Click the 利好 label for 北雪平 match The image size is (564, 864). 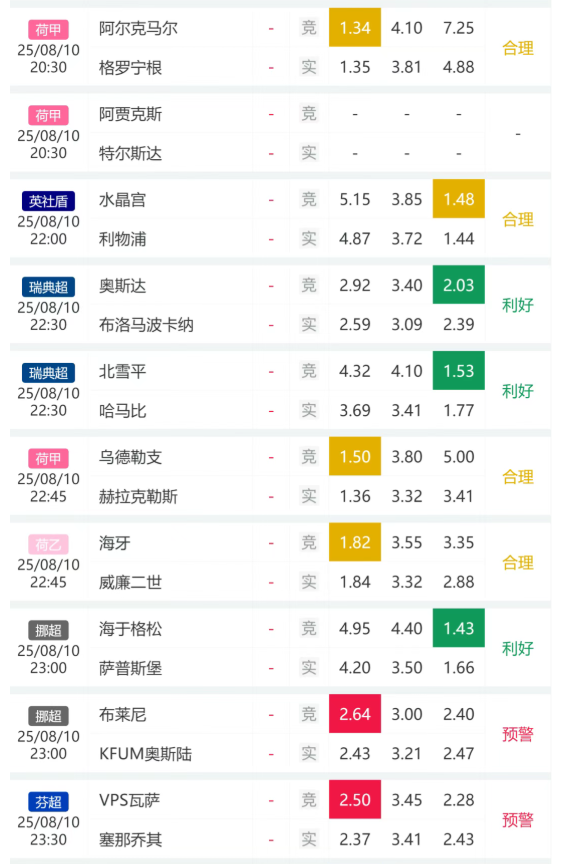[518, 391]
